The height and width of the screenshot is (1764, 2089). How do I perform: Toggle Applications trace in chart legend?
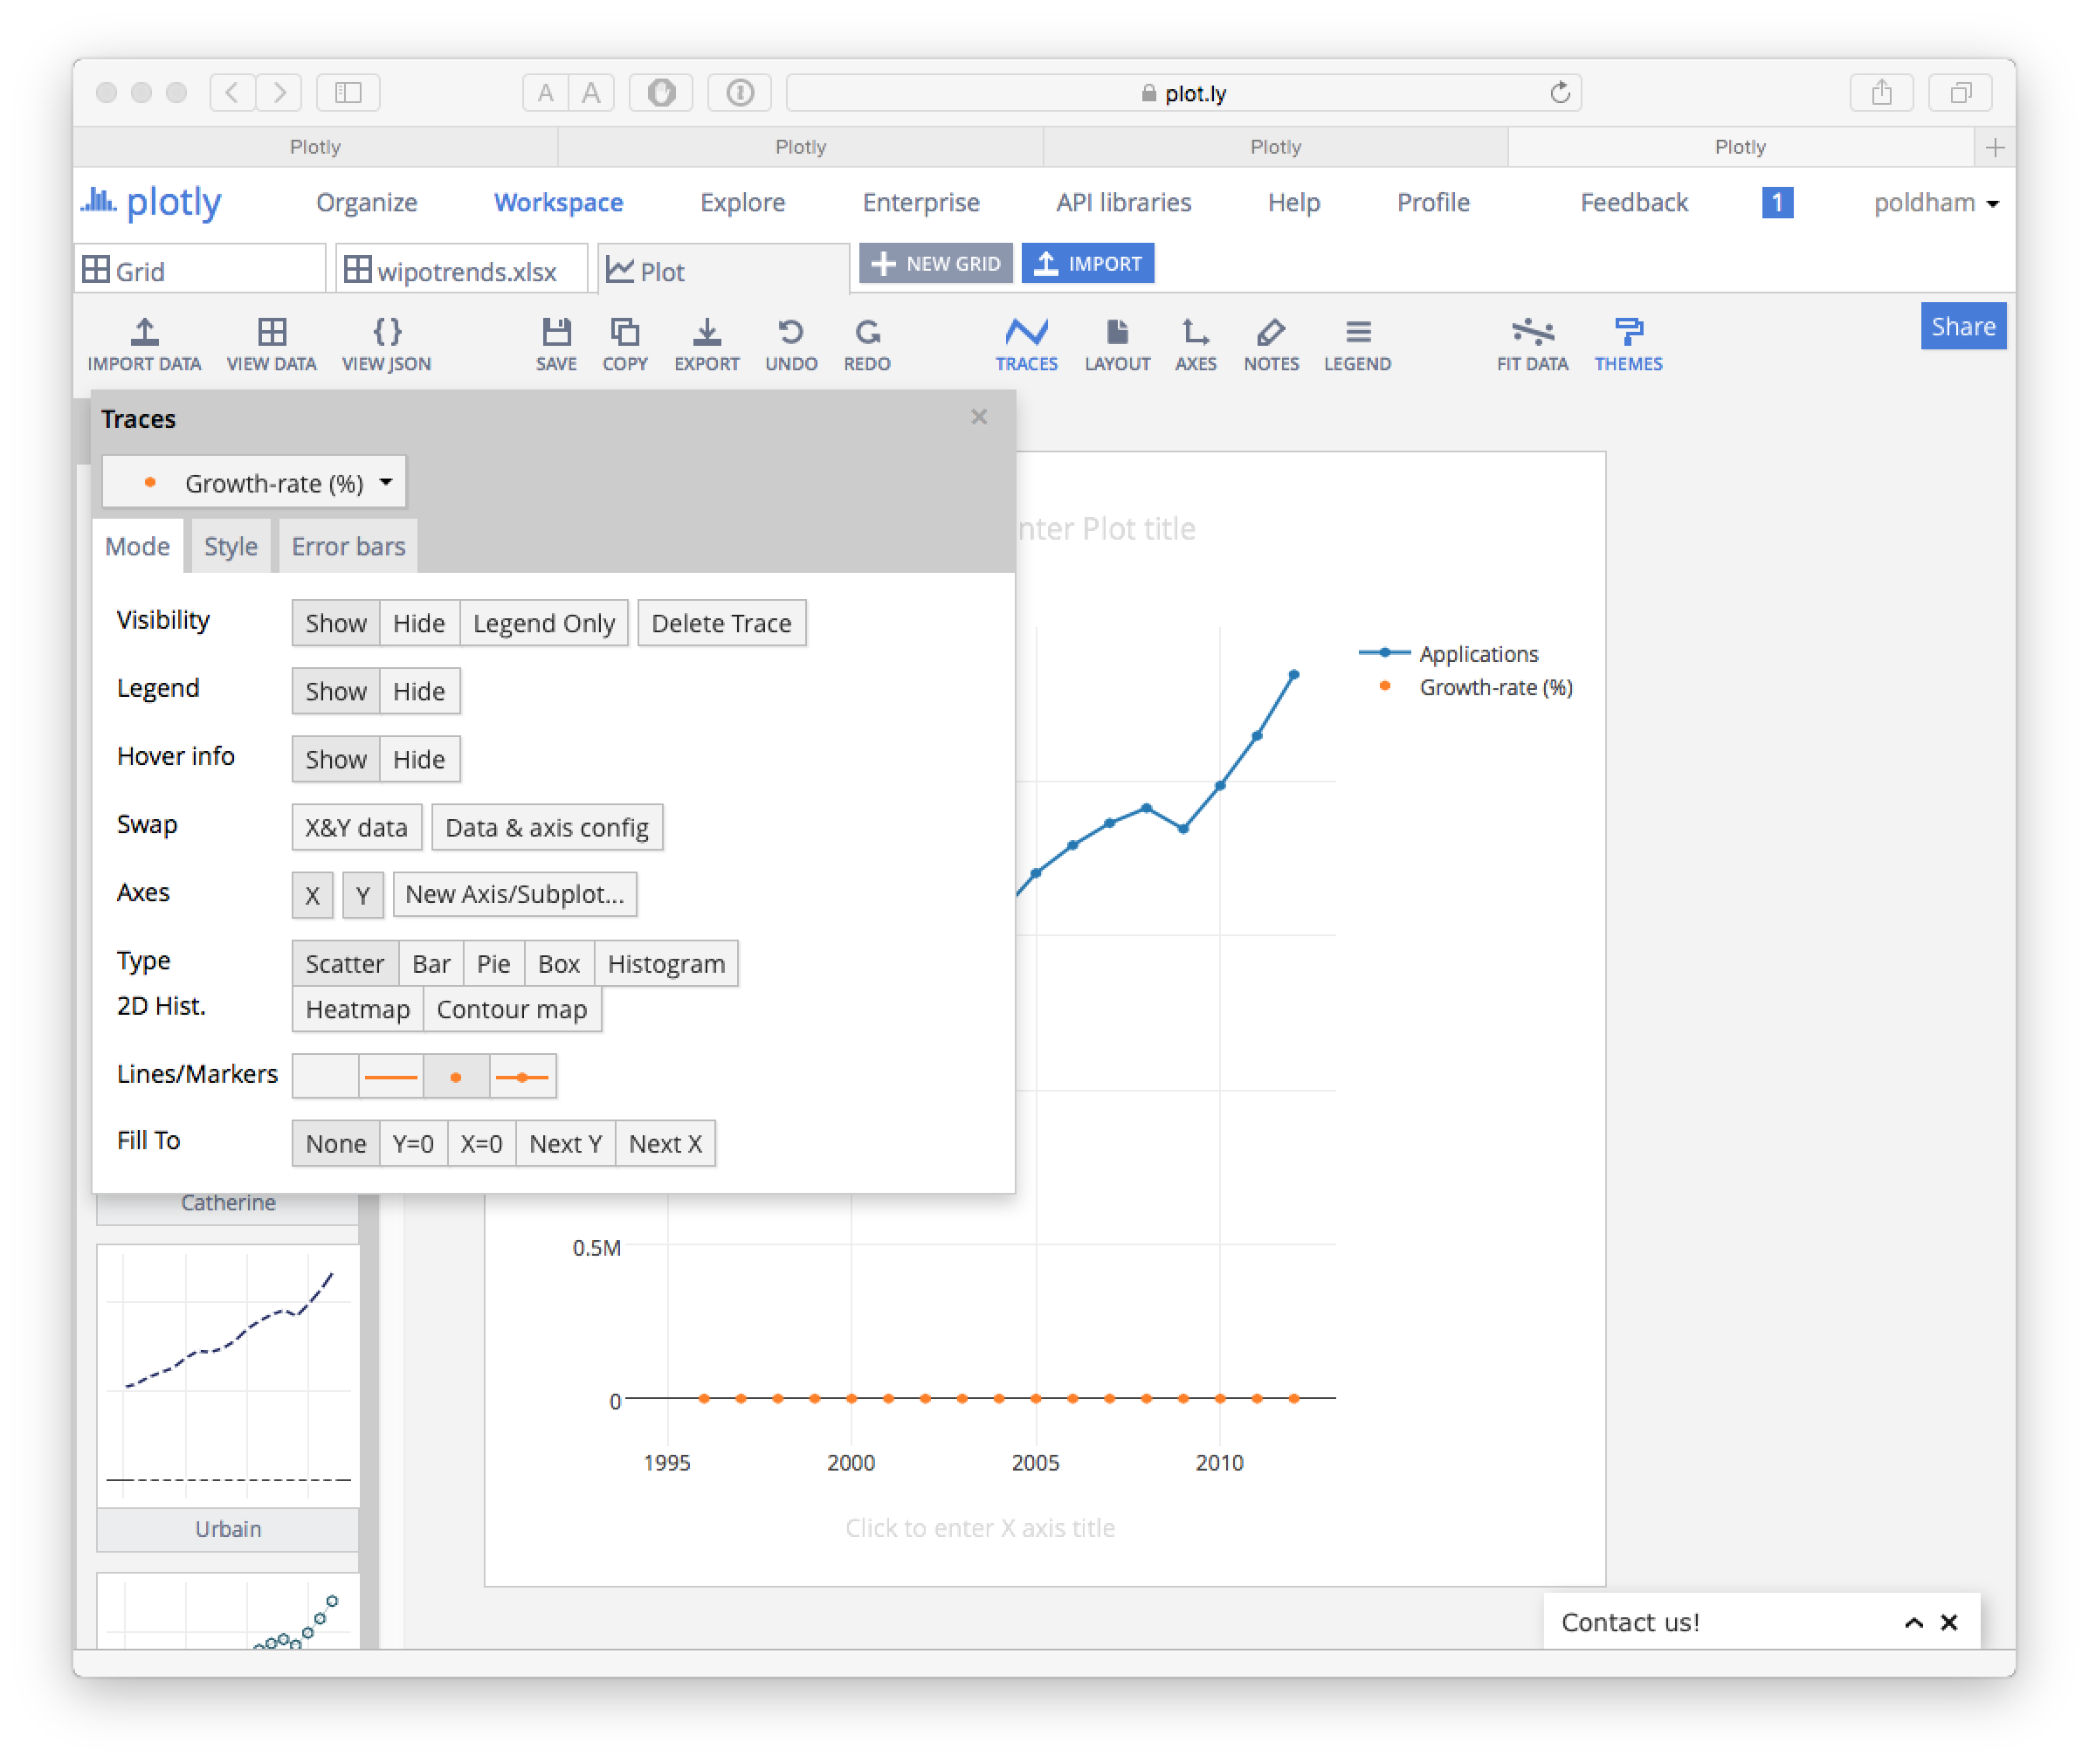pyautogui.click(x=1450, y=653)
